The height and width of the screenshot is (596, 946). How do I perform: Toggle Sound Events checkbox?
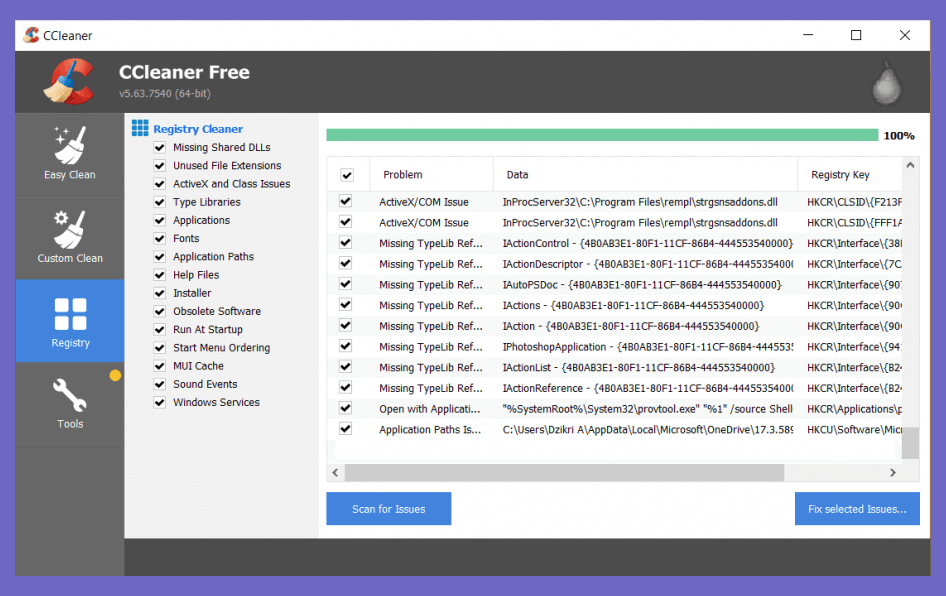click(160, 384)
